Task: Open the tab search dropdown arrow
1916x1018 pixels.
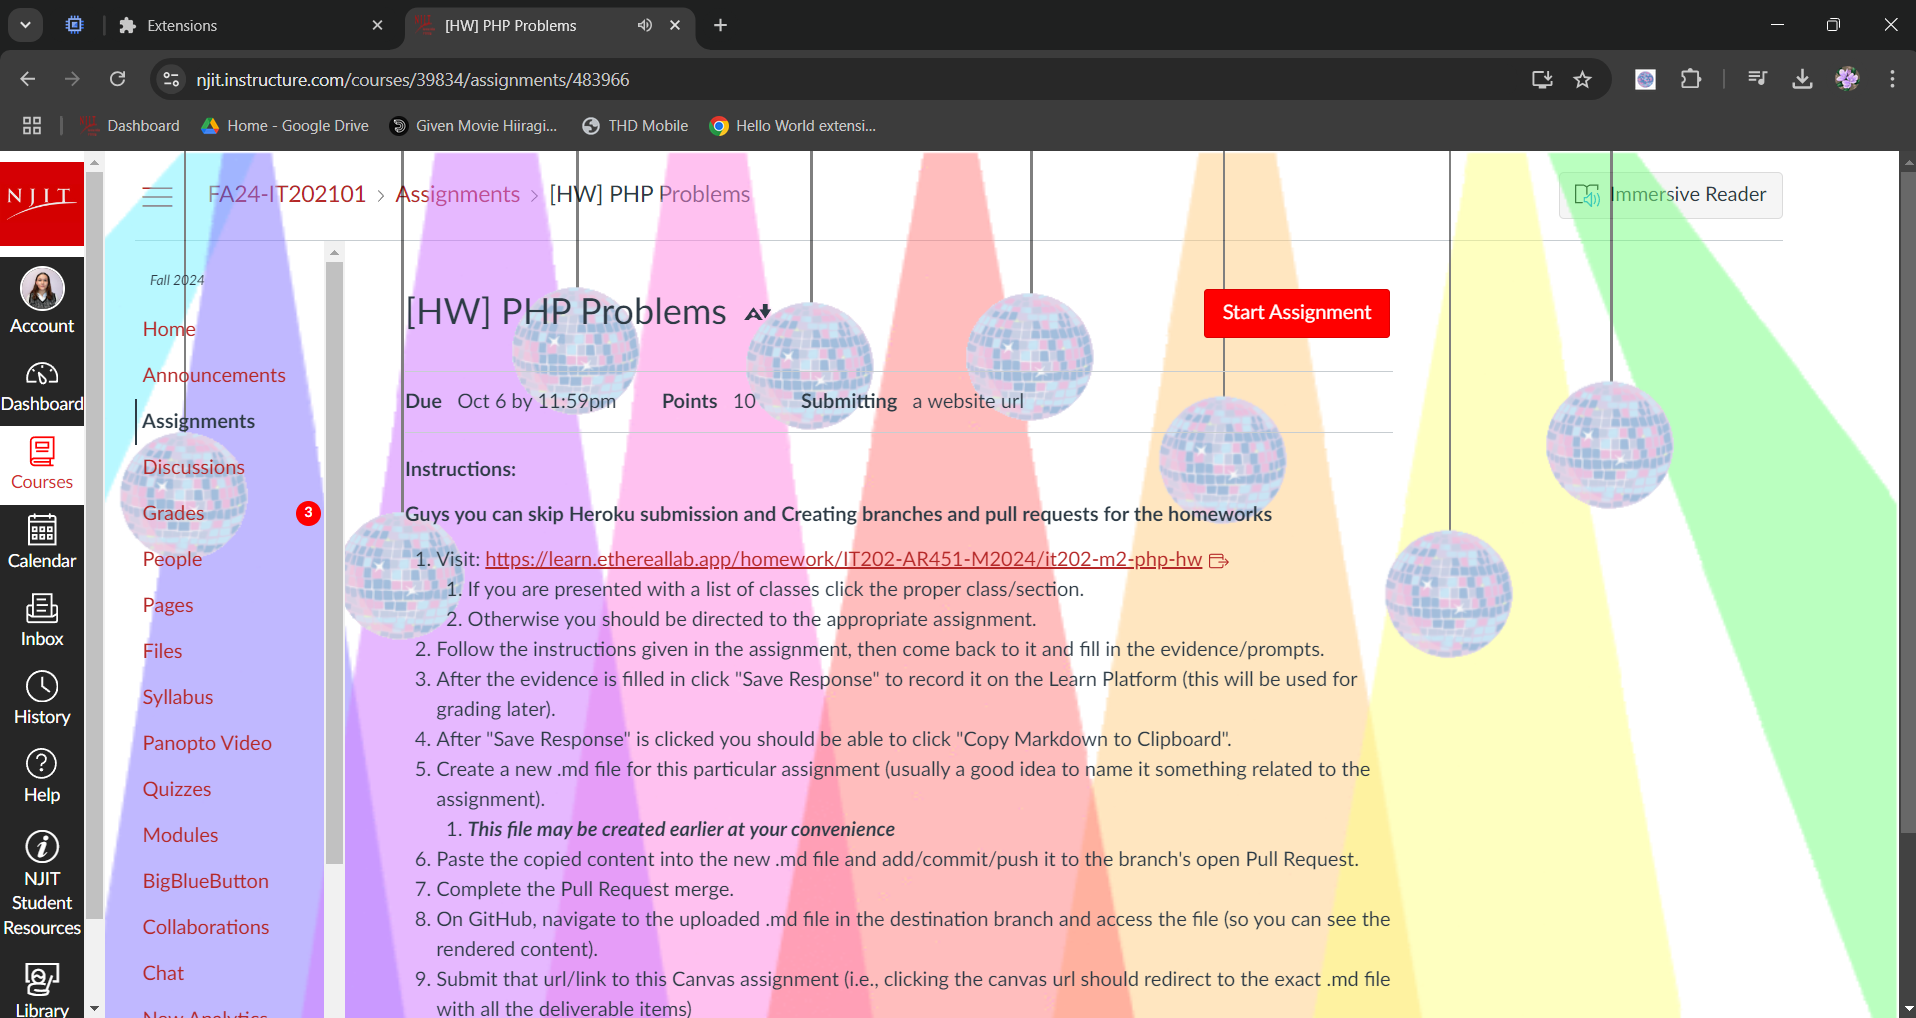Action: pyautogui.click(x=26, y=25)
